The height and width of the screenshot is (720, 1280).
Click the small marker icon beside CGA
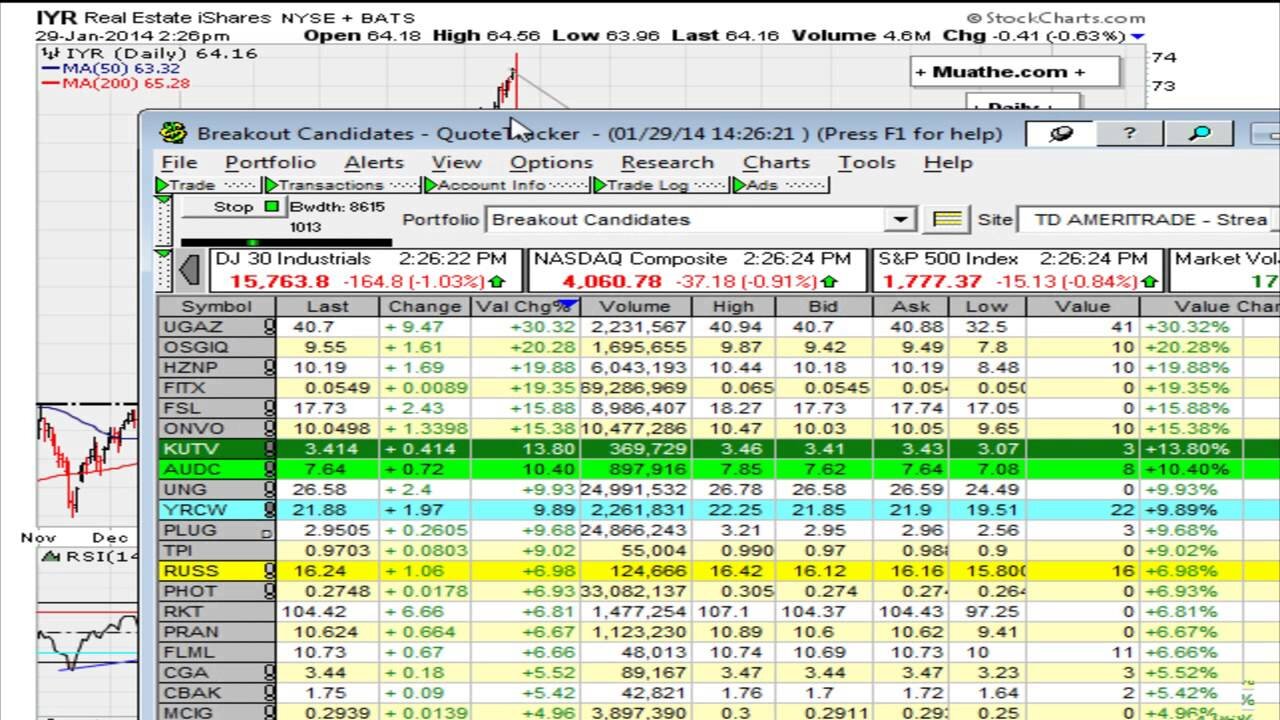point(269,672)
